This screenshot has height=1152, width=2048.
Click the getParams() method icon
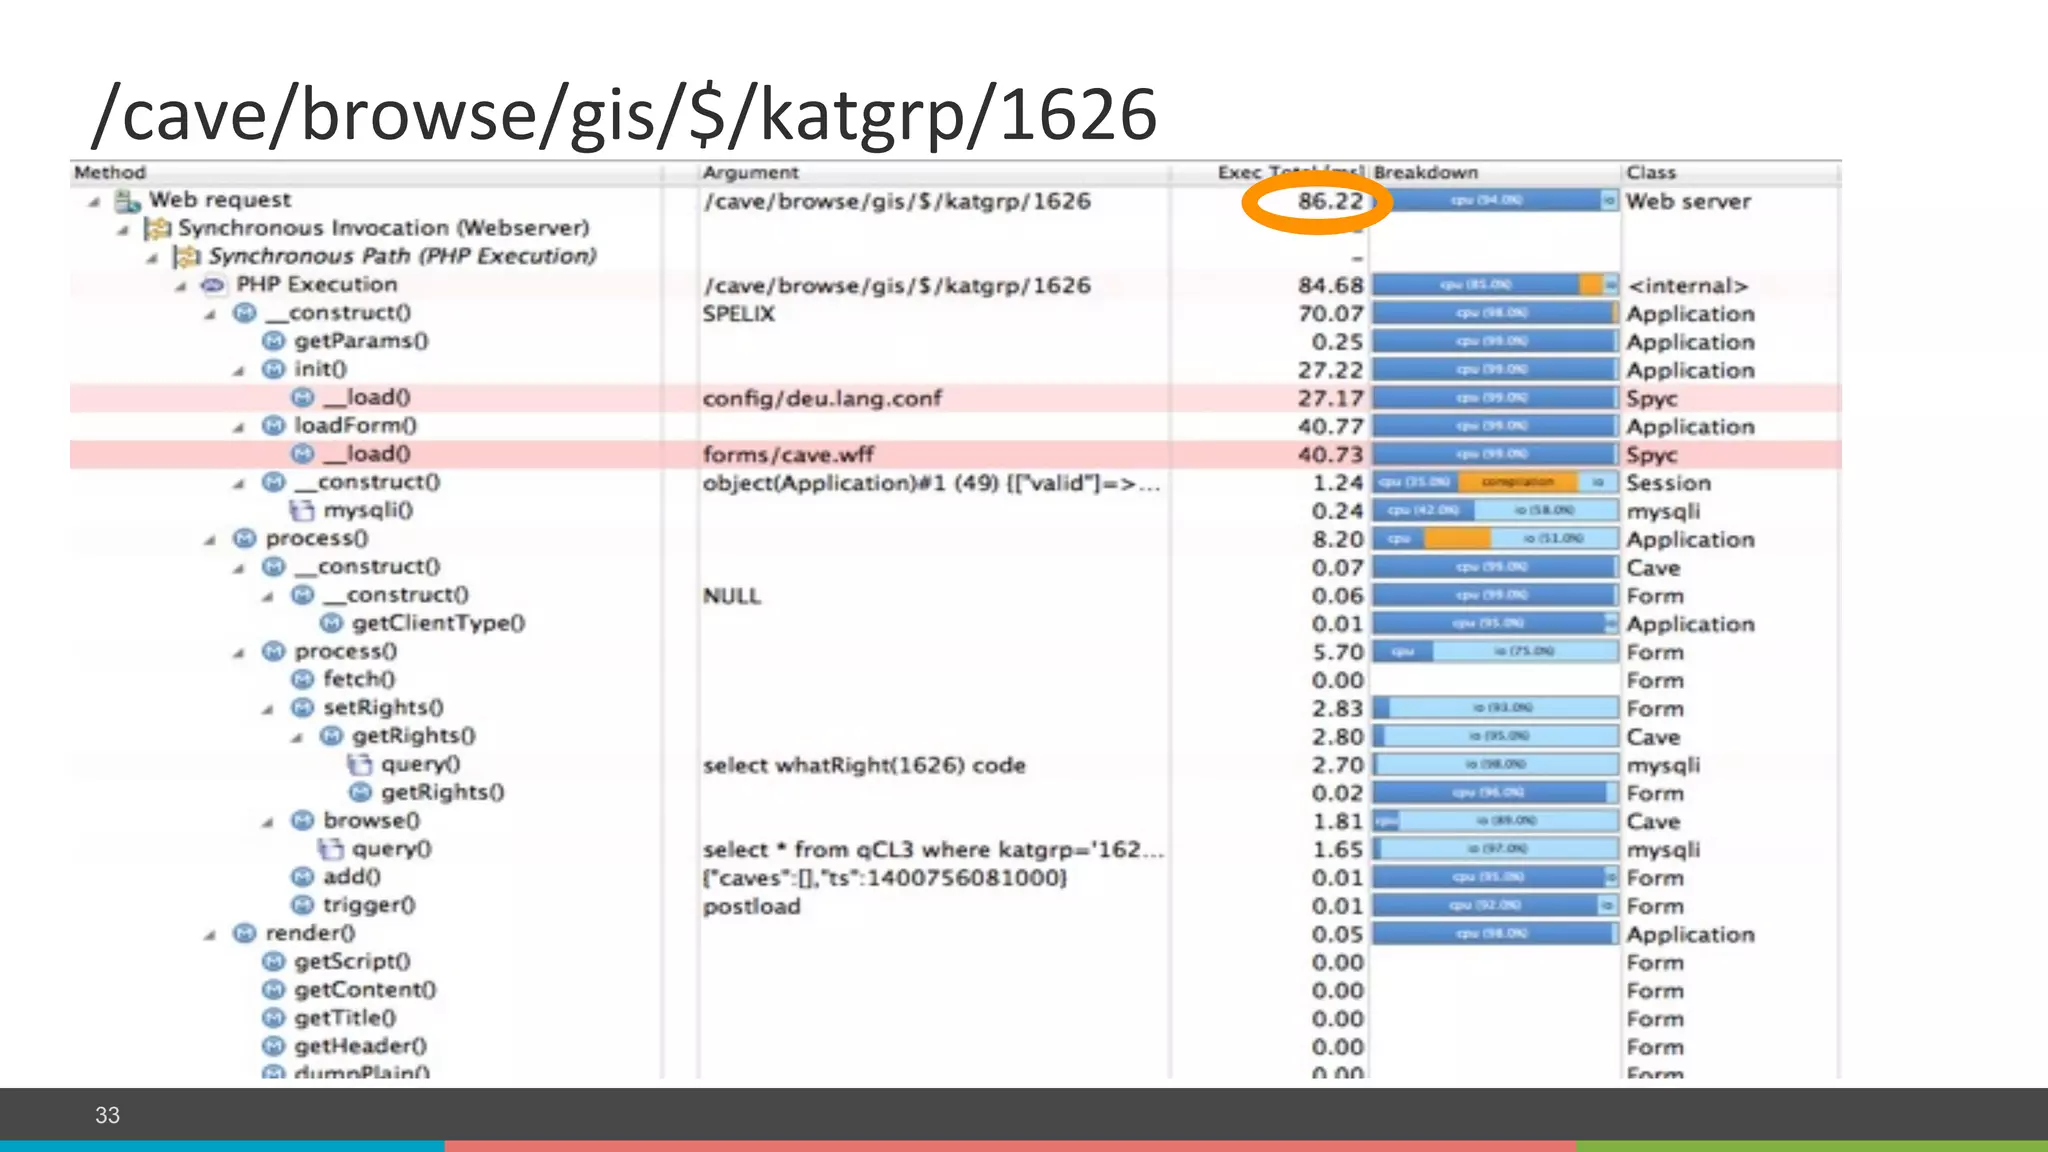[274, 341]
